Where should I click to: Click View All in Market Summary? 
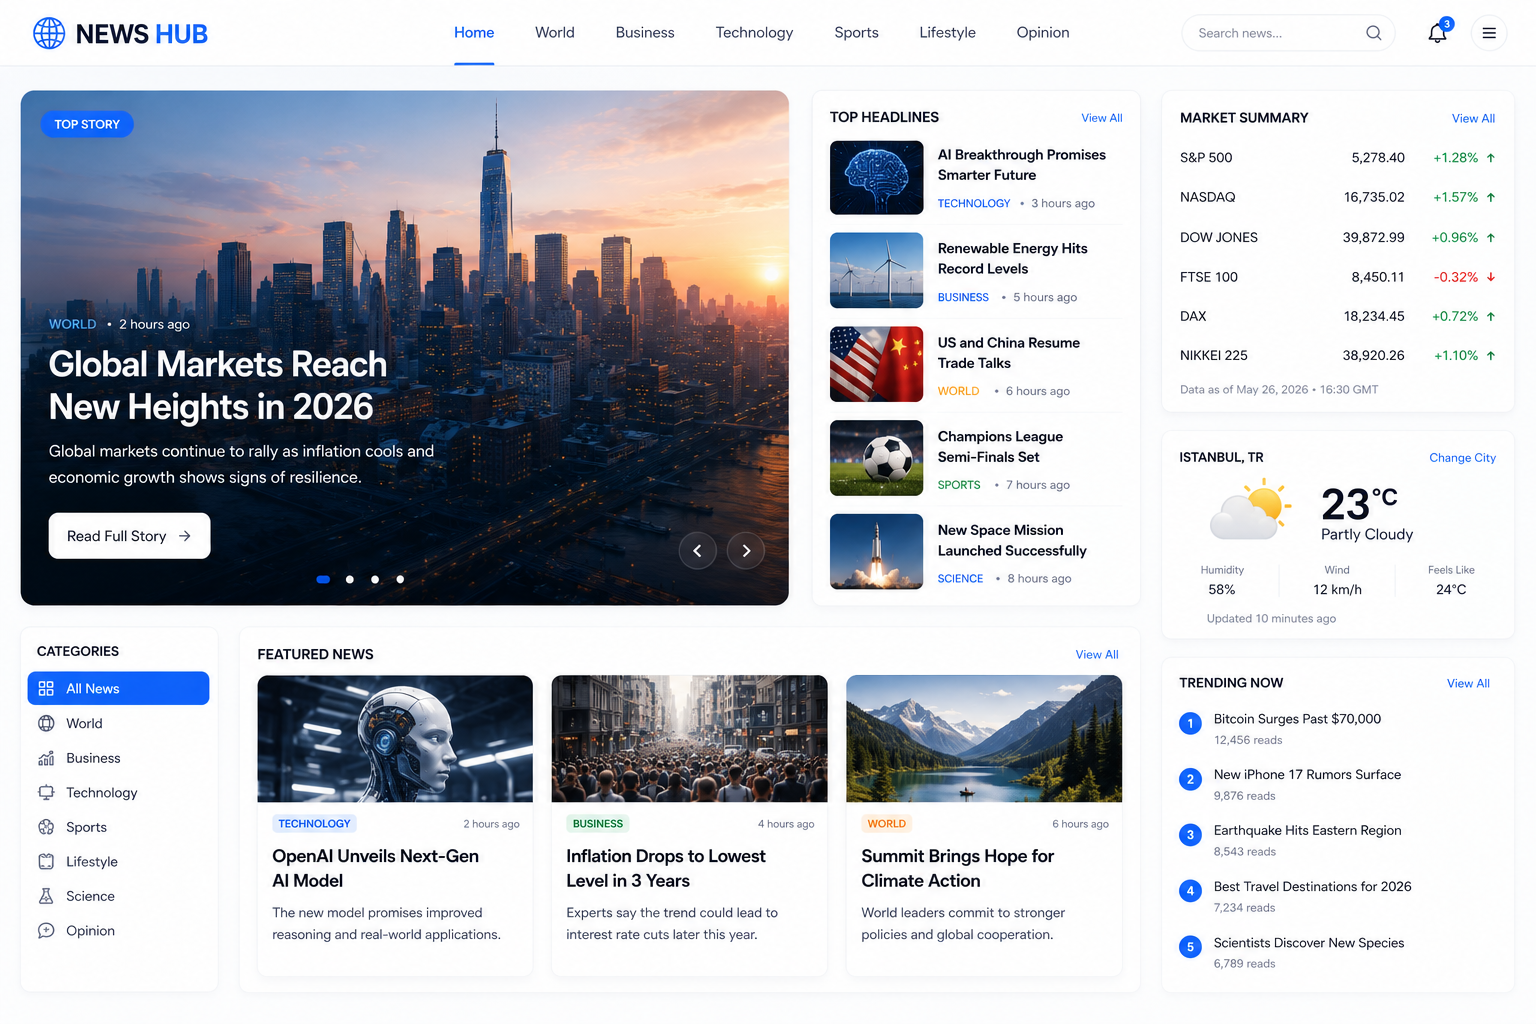[1473, 119]
